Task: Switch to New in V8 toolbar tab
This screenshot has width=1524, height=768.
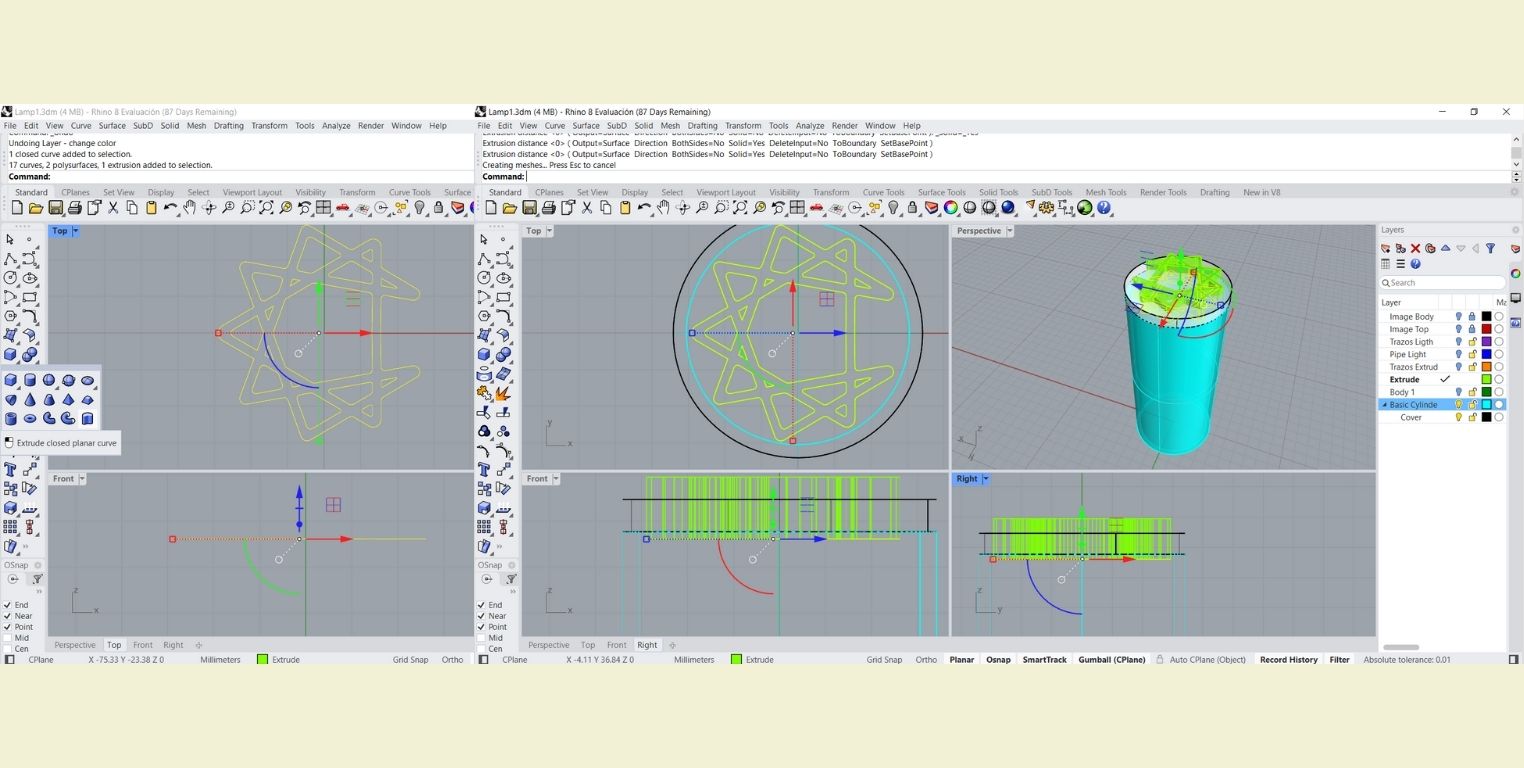Action: 1261,192
